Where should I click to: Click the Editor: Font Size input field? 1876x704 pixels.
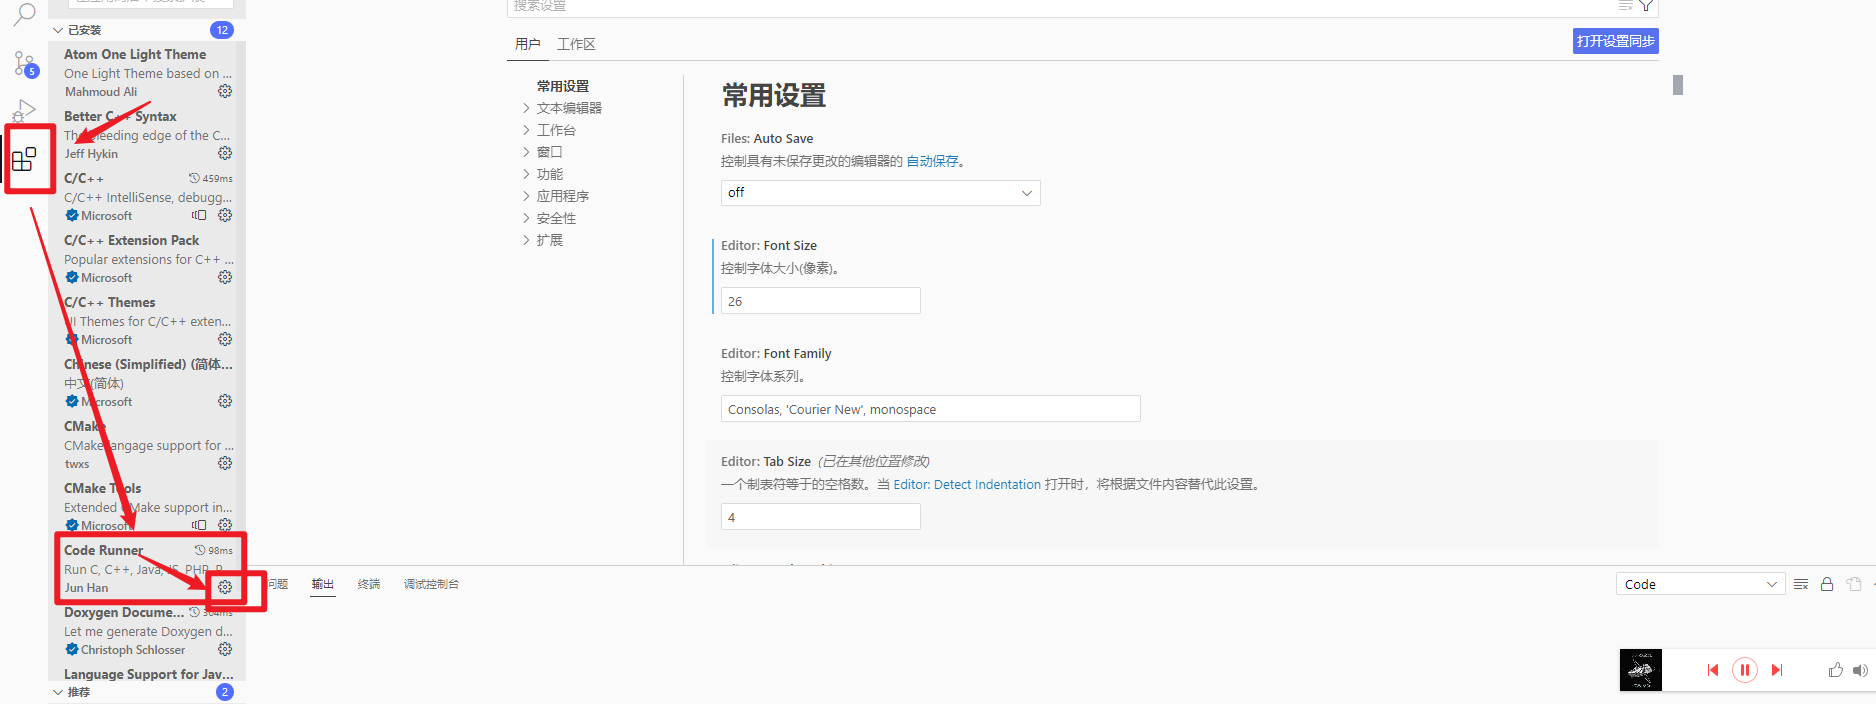[x=820, y=301]
